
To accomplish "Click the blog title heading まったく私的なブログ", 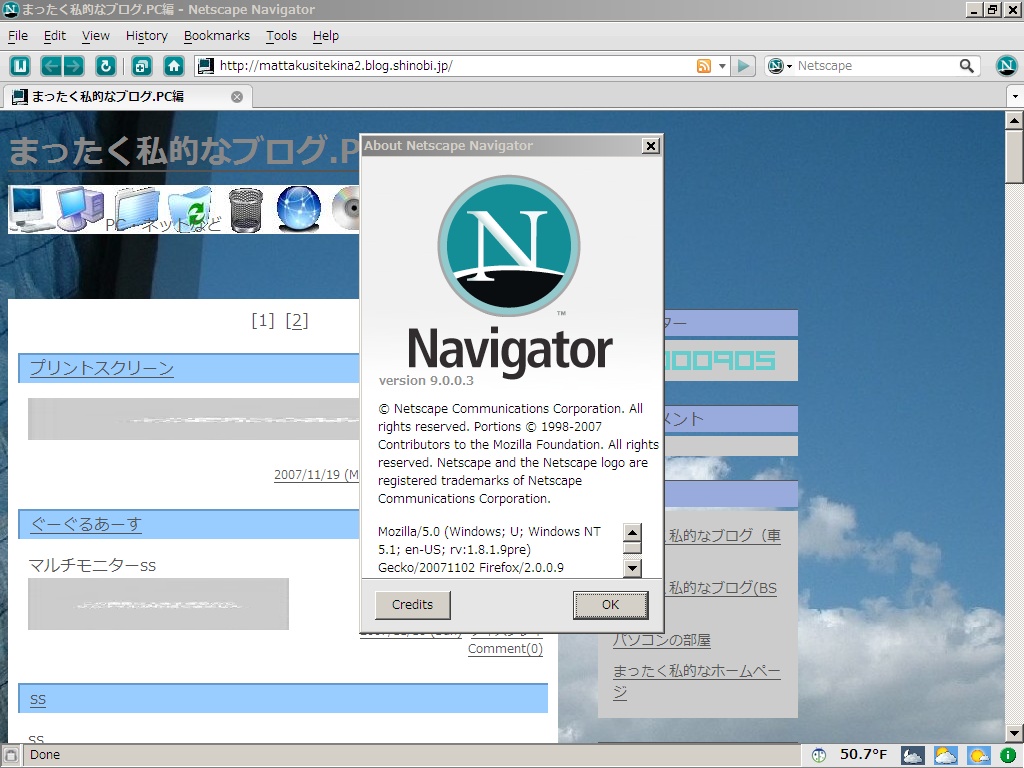I will (x=184, y=151).
